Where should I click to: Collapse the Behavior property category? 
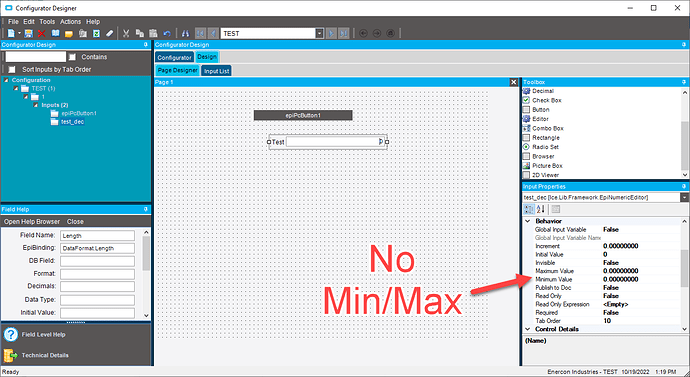(x=528, y=221)
